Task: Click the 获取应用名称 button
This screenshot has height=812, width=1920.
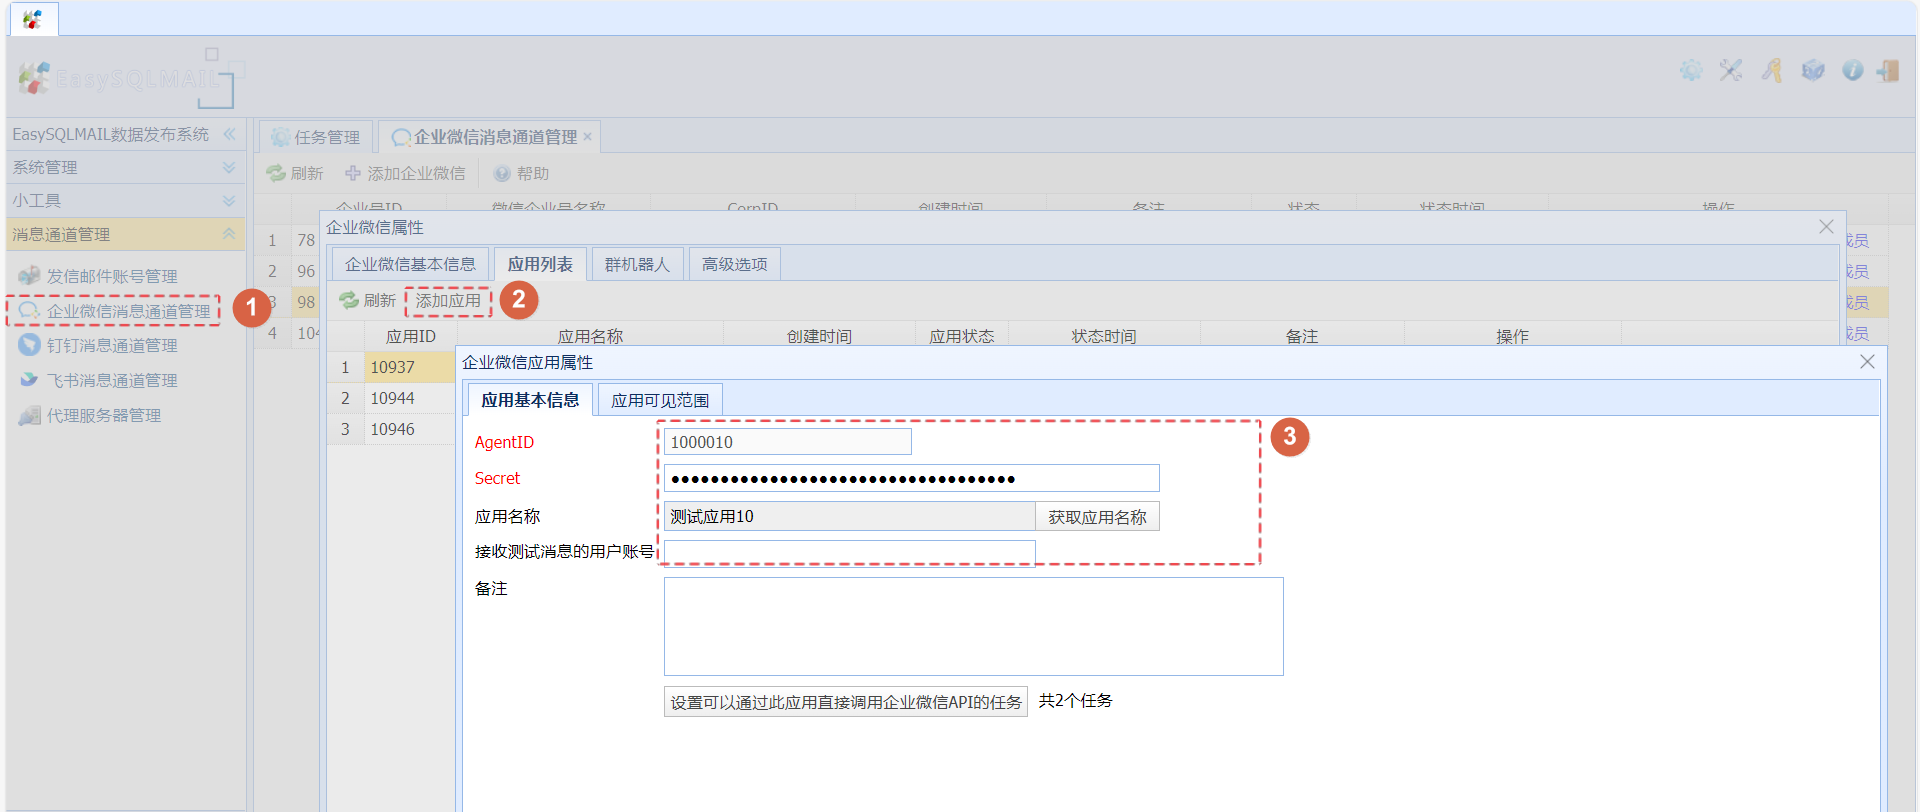Action: [x=1097, y=517]
